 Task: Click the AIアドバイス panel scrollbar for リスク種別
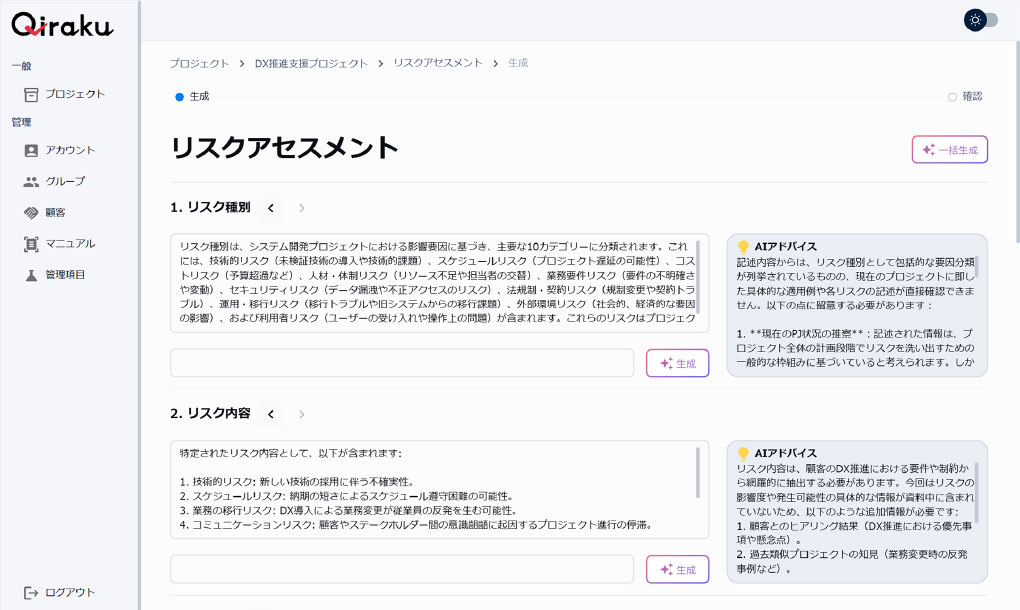pos(978,268)
